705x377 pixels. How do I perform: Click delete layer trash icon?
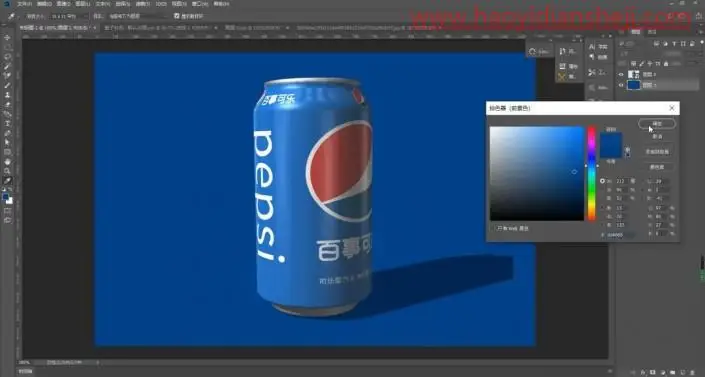tap(693, 372)
